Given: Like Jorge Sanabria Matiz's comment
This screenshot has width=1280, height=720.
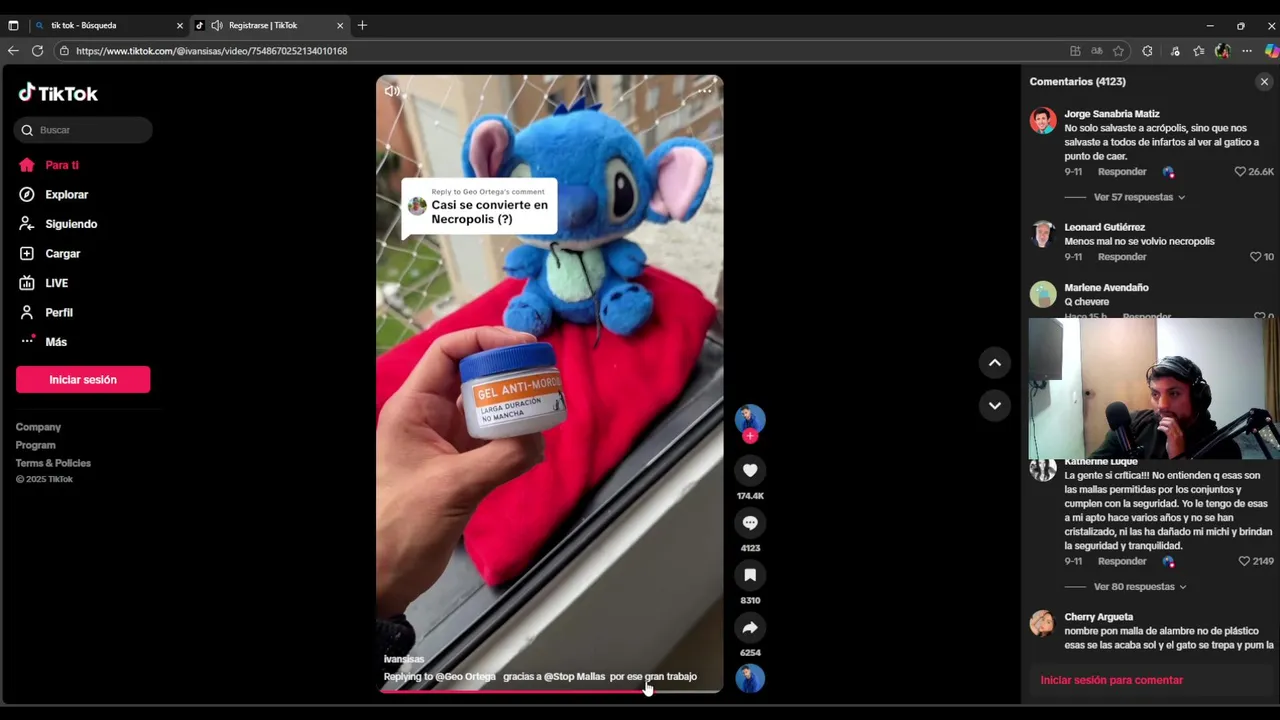Looking at the screenshot, I should (1240, 172).
